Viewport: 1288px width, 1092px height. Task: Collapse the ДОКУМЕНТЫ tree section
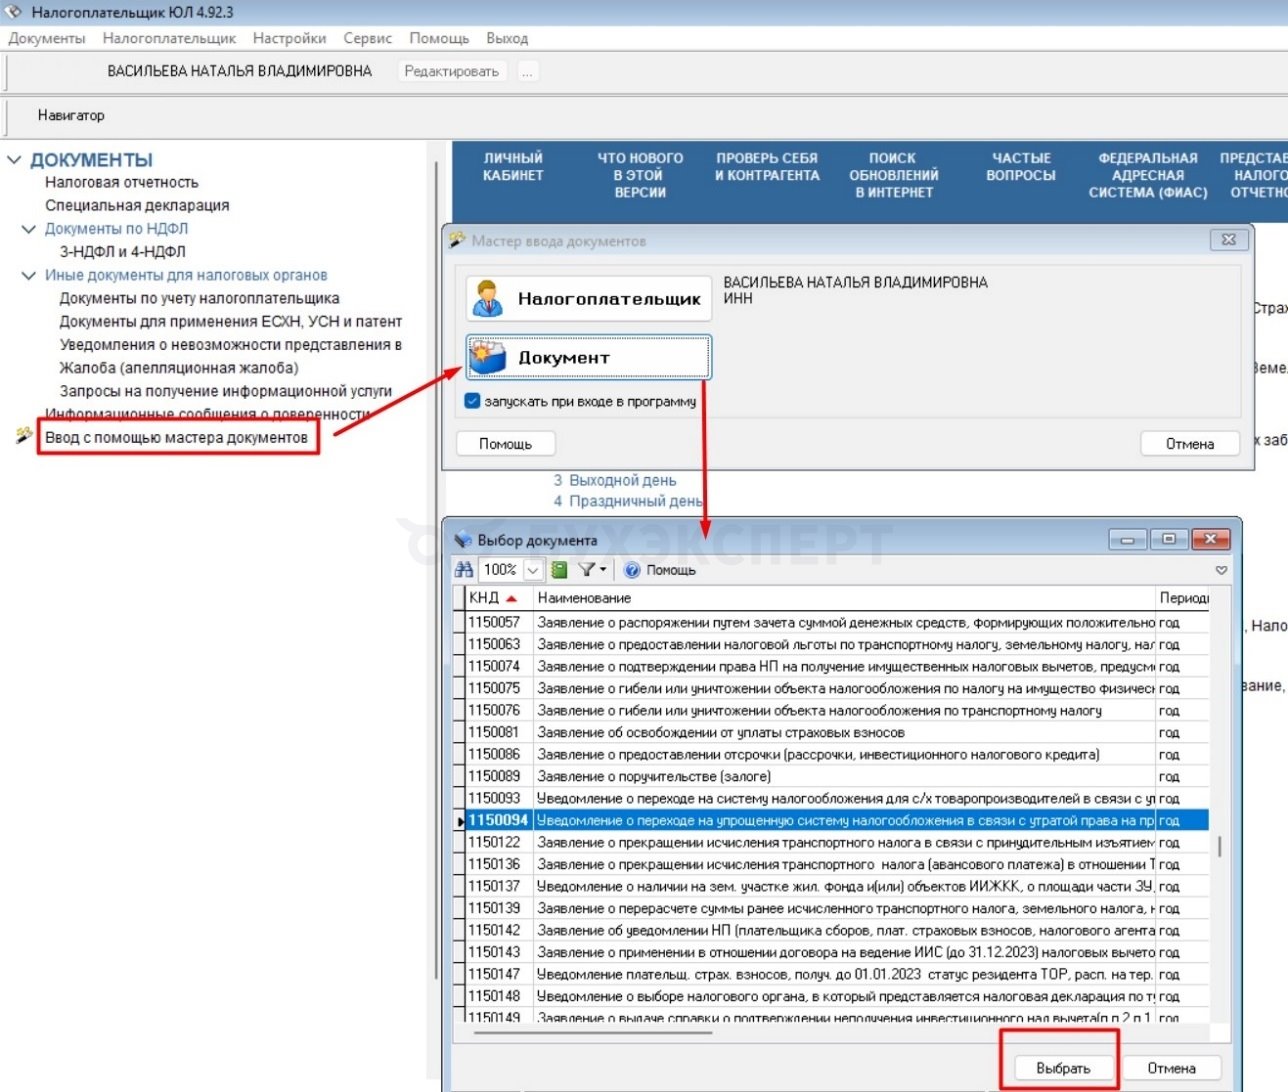(14, 160)
